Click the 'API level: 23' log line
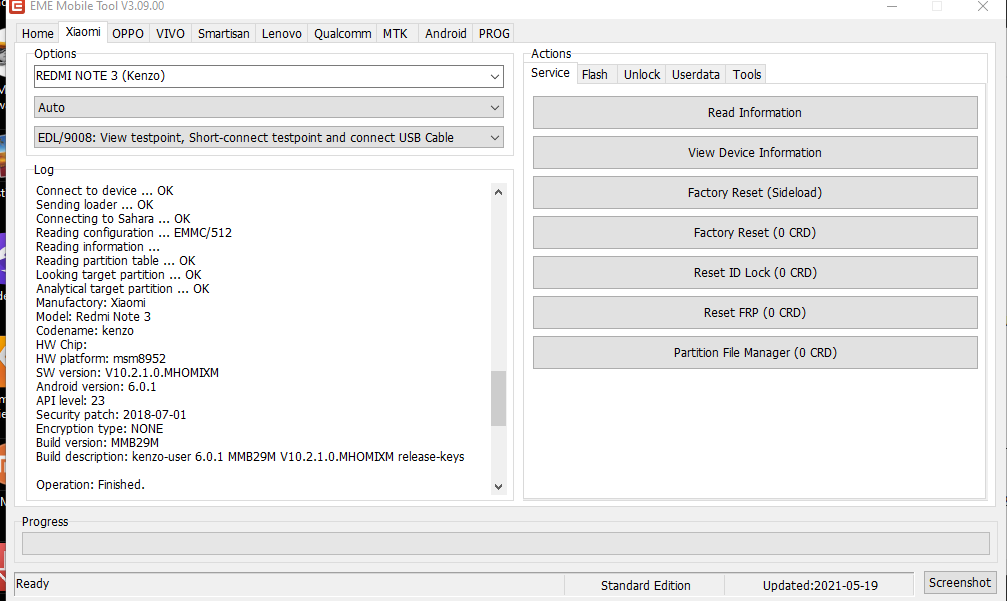This screenshot has height=601, width=1007. tap(70, 401)
